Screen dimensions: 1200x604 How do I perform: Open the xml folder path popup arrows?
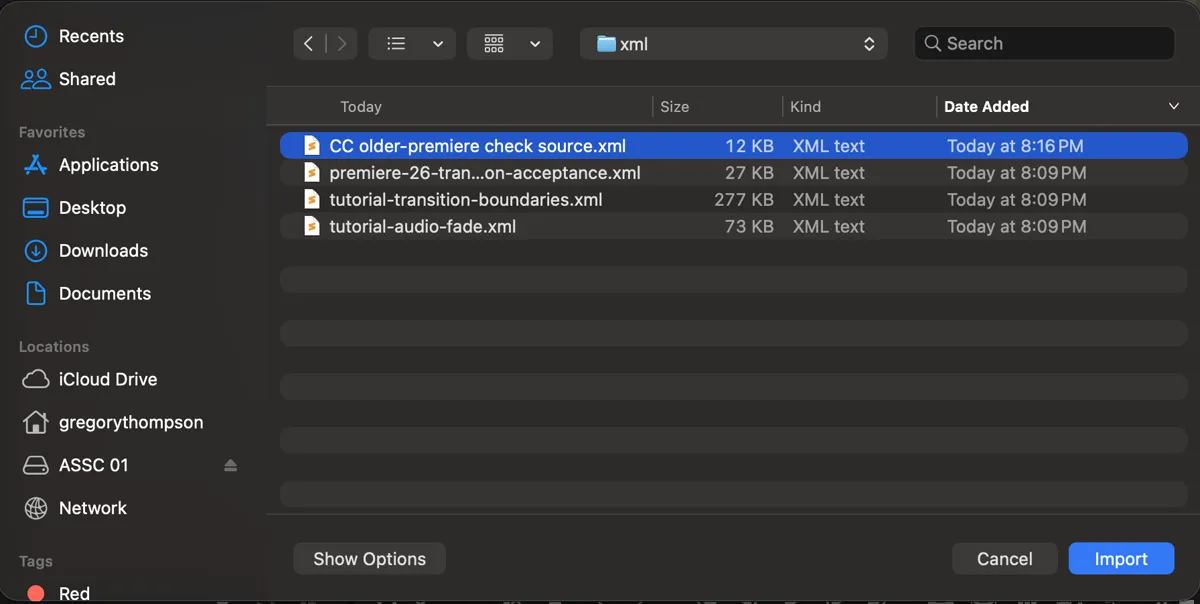pyautogui.click(x=869, y=43)
